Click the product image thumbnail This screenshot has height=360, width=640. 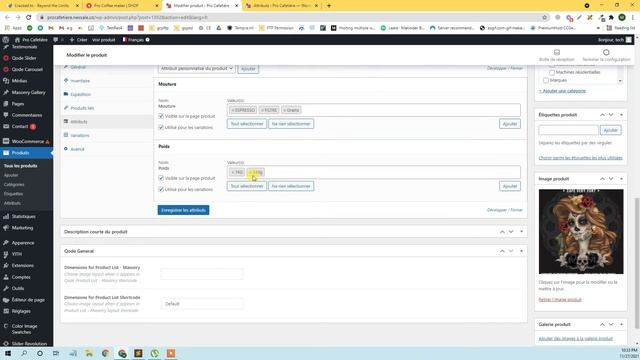click(x=581, y=231)
